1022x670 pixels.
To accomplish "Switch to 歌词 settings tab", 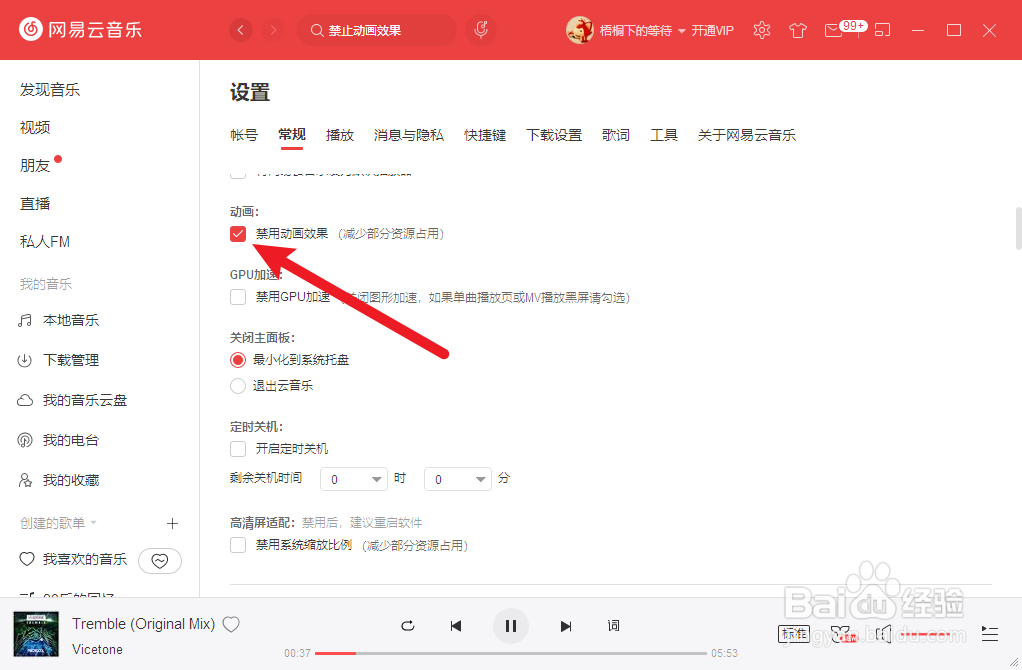I will point(616,135).
